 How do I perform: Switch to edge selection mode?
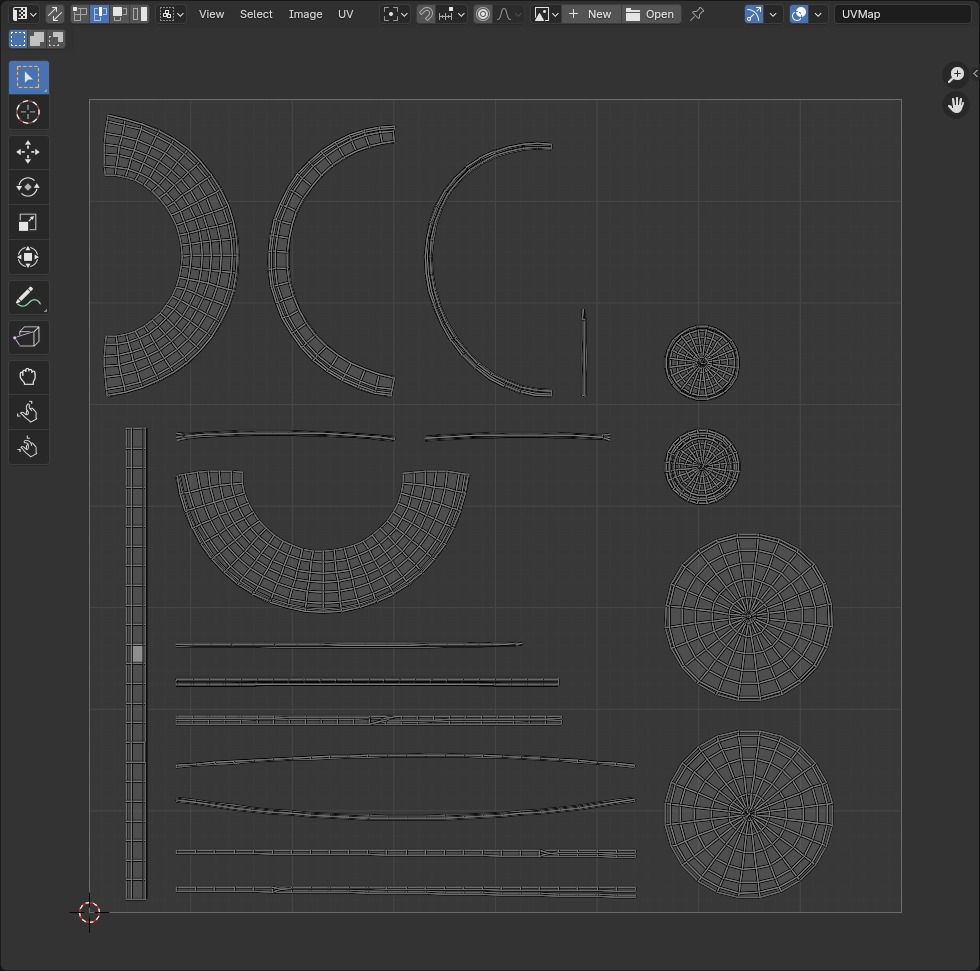[100, 14]
